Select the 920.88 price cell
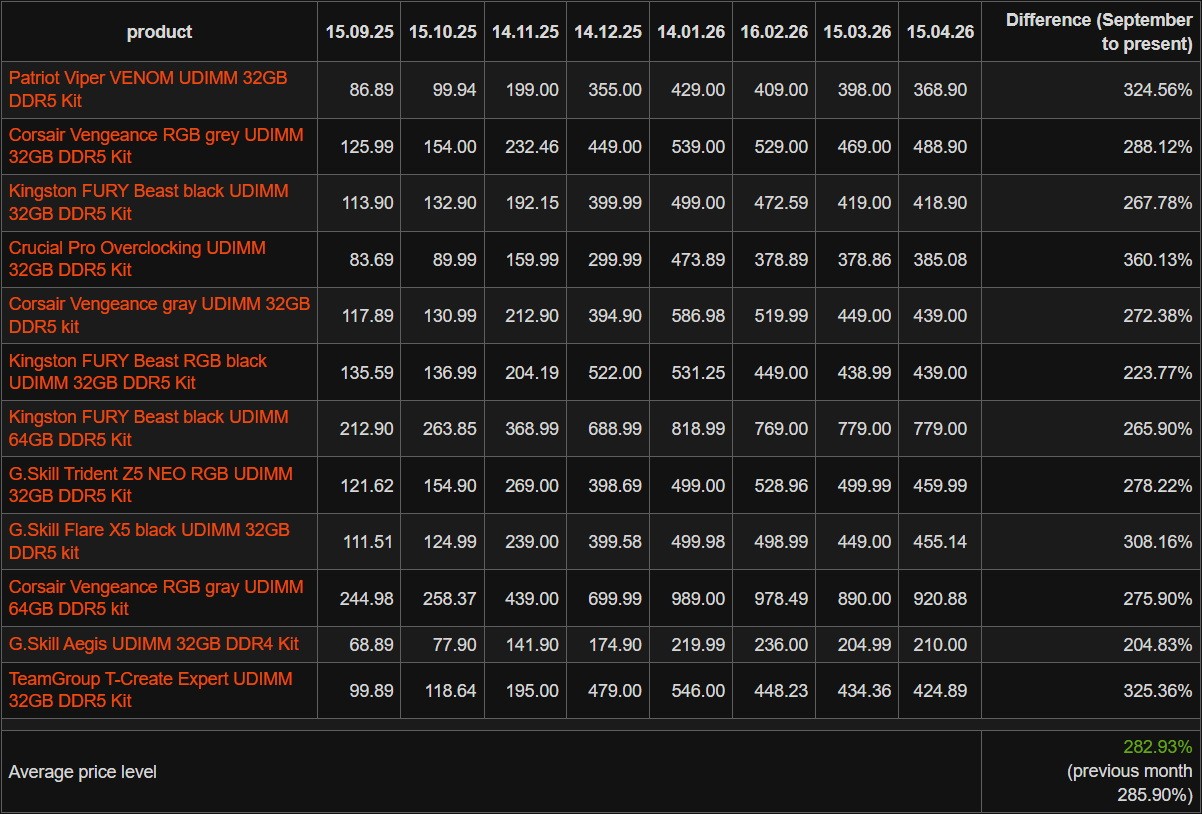Image resolution: width=1202 pixels, height=814 pixels. point(940,598)
